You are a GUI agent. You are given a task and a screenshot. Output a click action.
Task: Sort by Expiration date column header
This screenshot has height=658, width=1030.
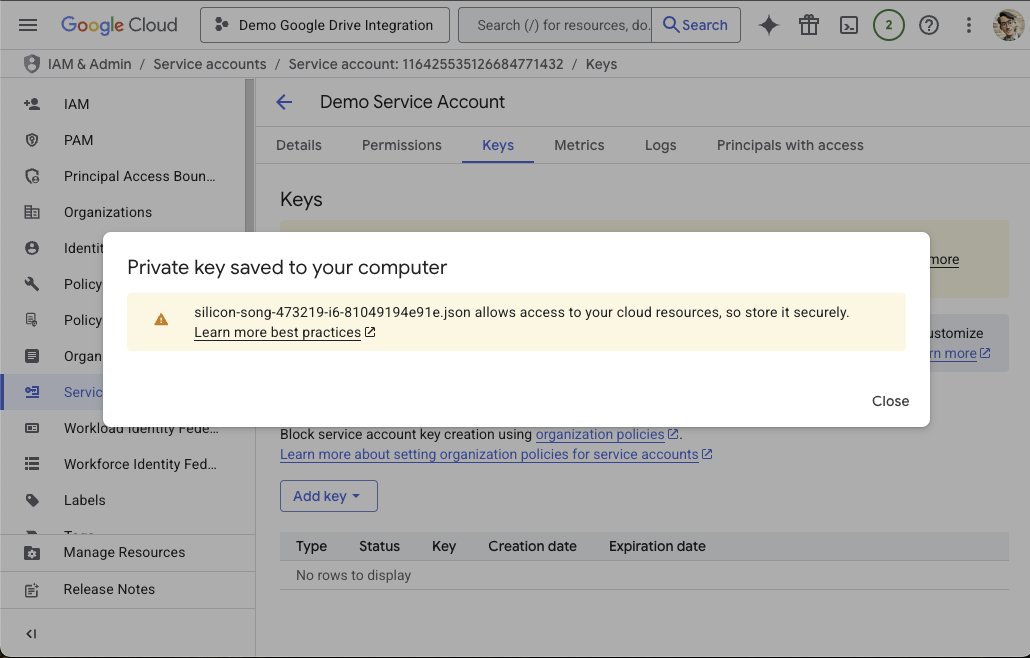coord(657,546)
